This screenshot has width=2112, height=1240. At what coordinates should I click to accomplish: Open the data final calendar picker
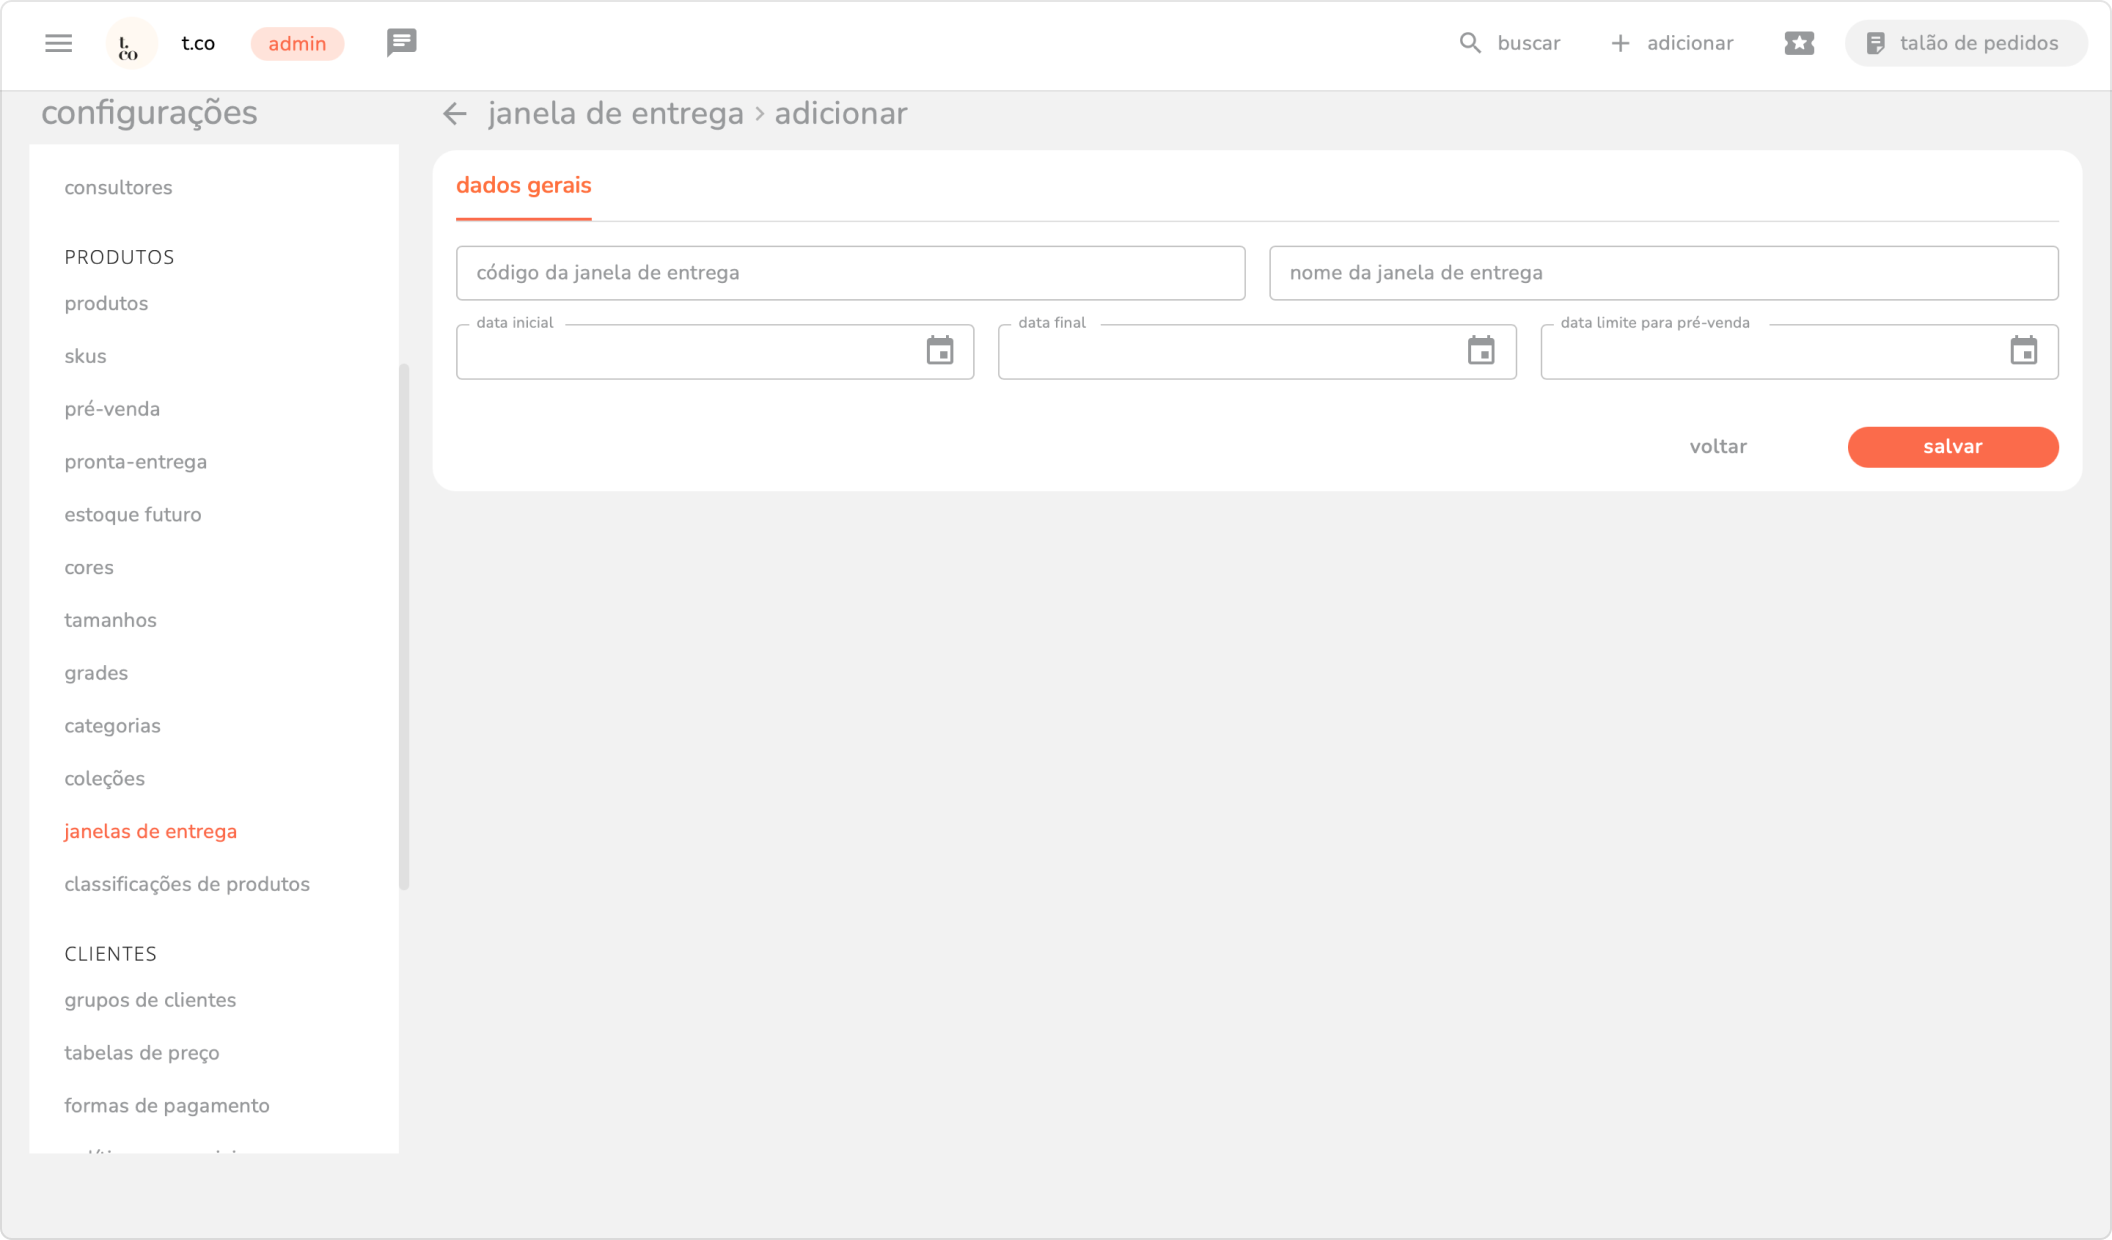(1480, 351)
